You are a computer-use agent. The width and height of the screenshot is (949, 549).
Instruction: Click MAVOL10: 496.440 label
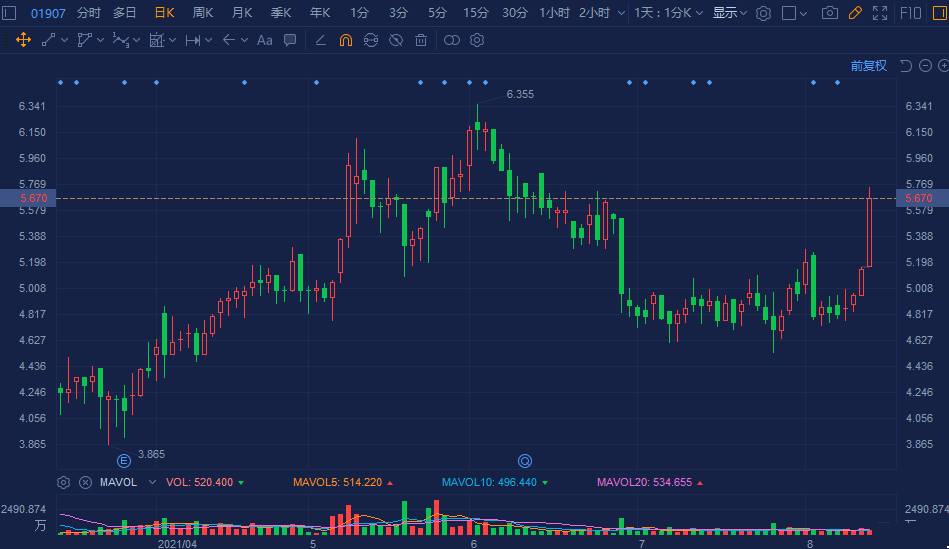[489, 482]
